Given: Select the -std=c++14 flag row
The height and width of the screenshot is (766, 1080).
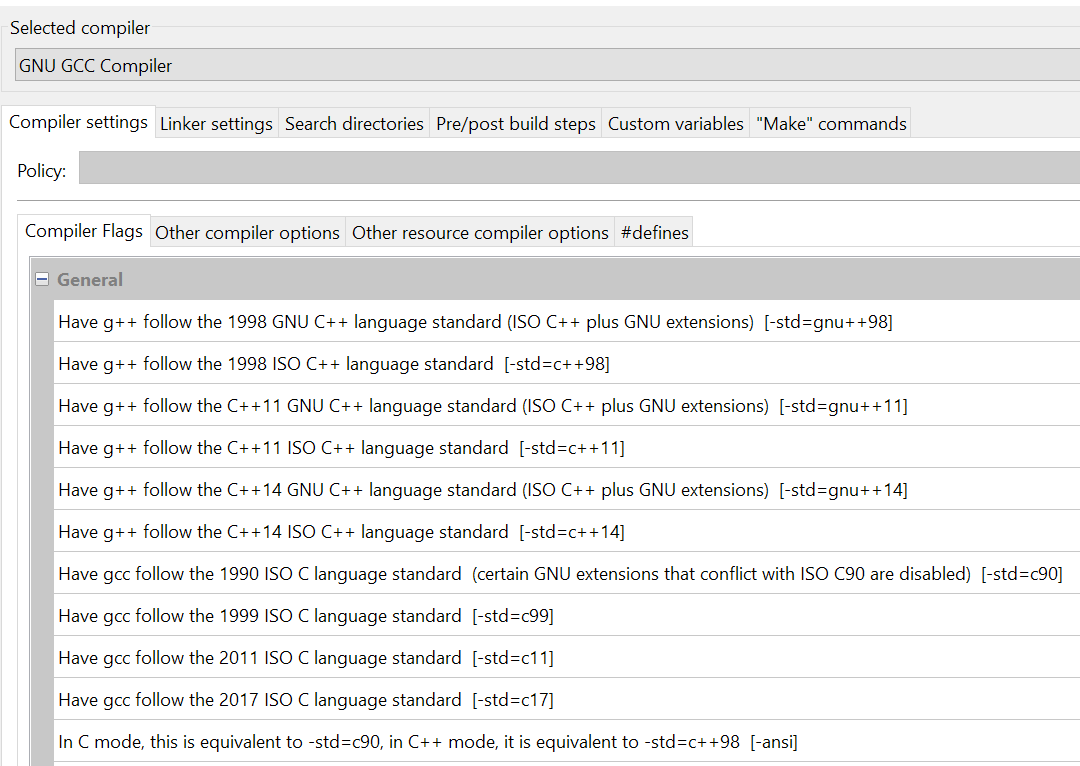Looking at the screenshot, I should 567,532.
